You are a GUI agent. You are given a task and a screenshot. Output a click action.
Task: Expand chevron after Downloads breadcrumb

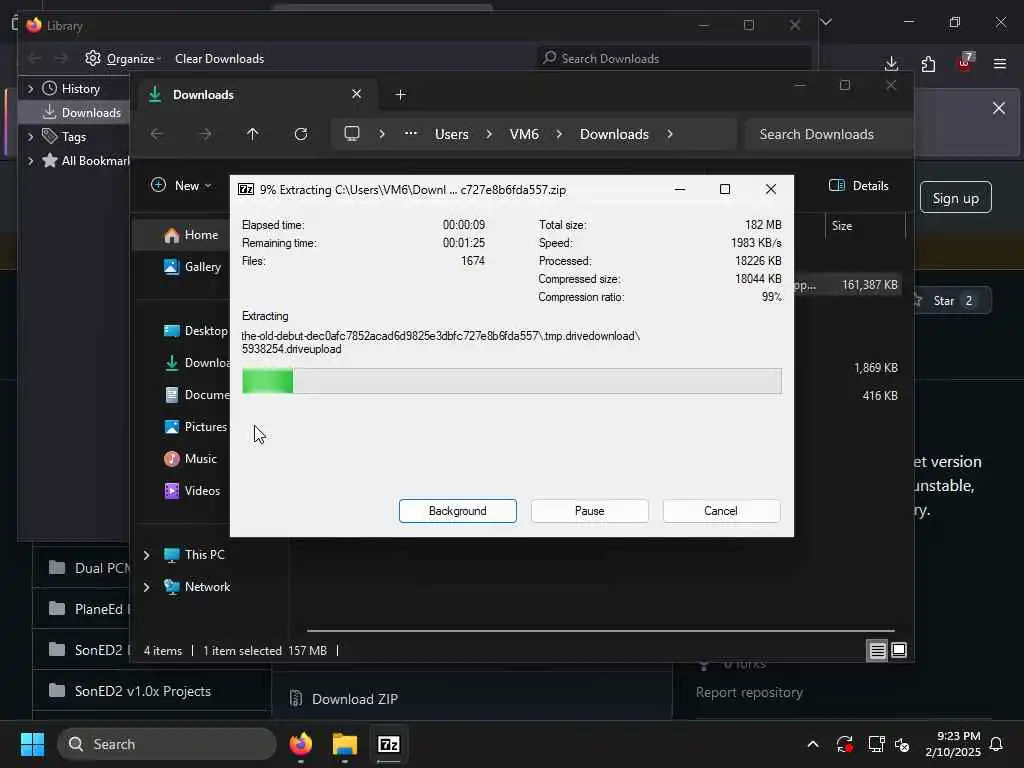point(670,134)
